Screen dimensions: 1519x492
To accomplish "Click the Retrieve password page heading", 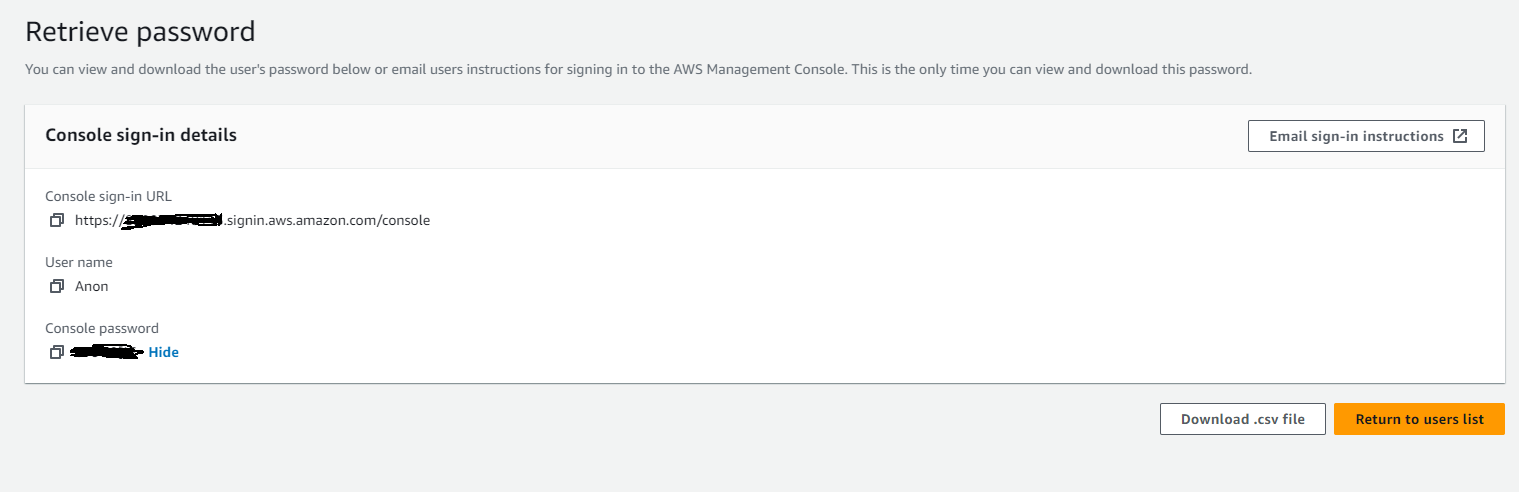I will coord(140,31).
